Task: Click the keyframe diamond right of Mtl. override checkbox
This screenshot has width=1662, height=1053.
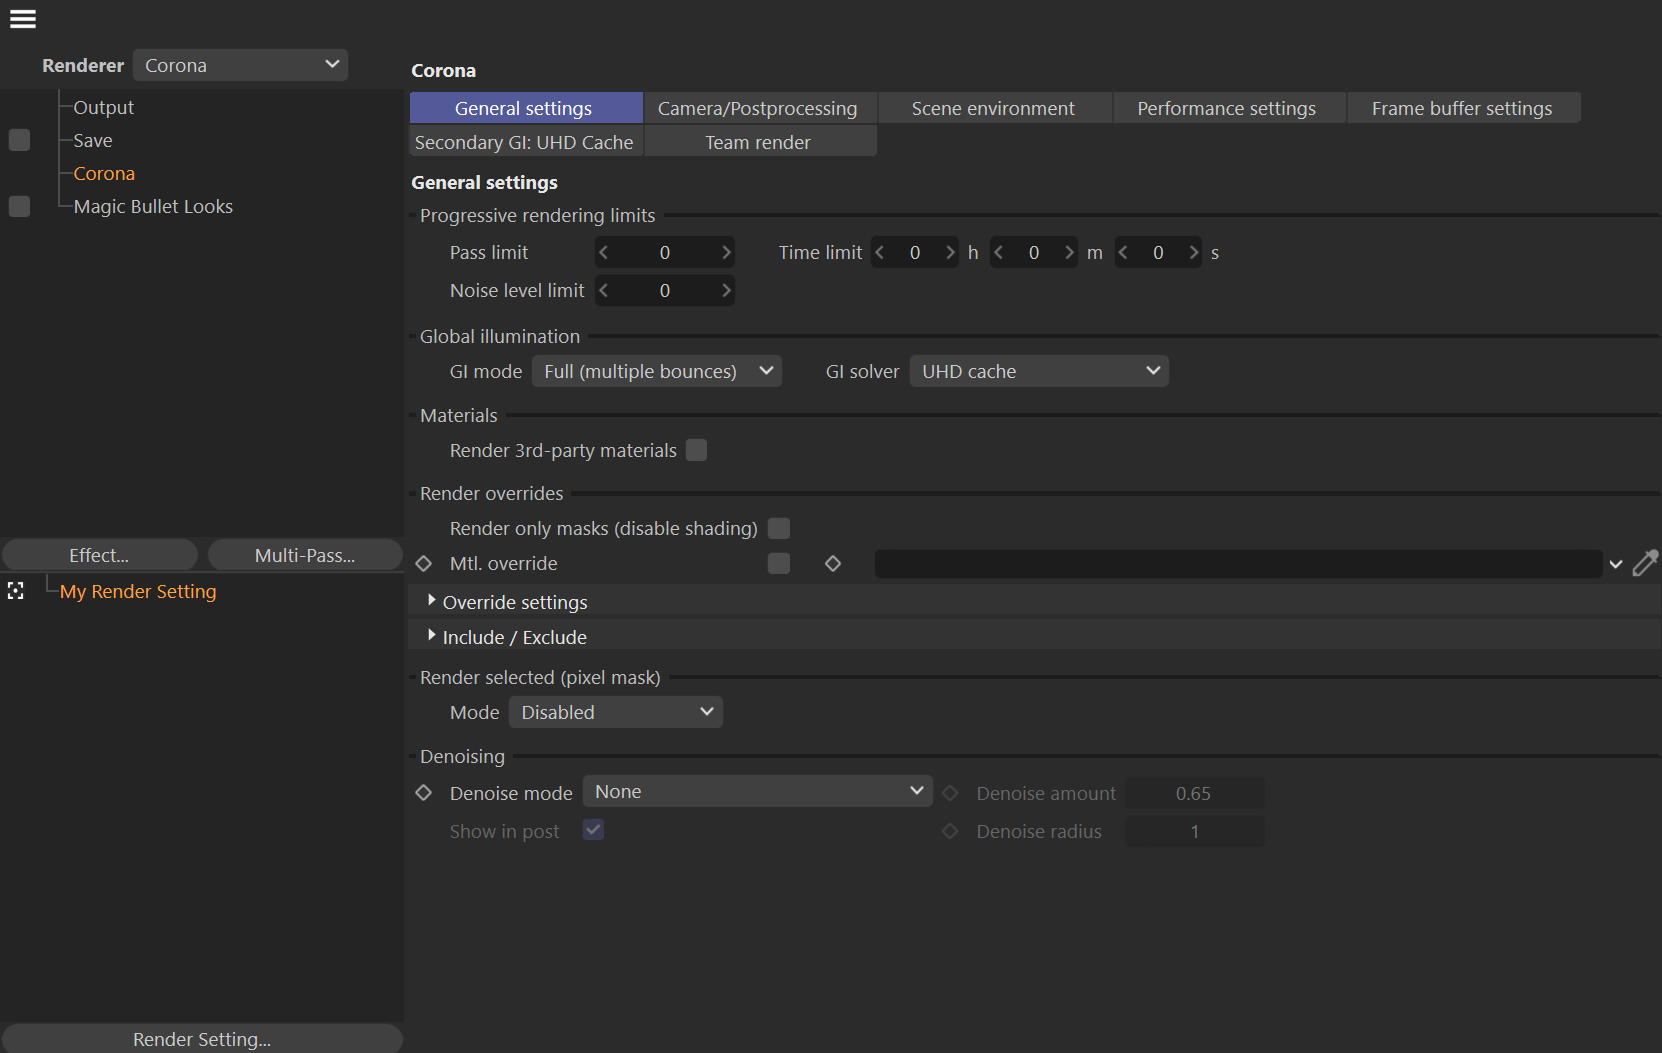Action: pos(833,564)
